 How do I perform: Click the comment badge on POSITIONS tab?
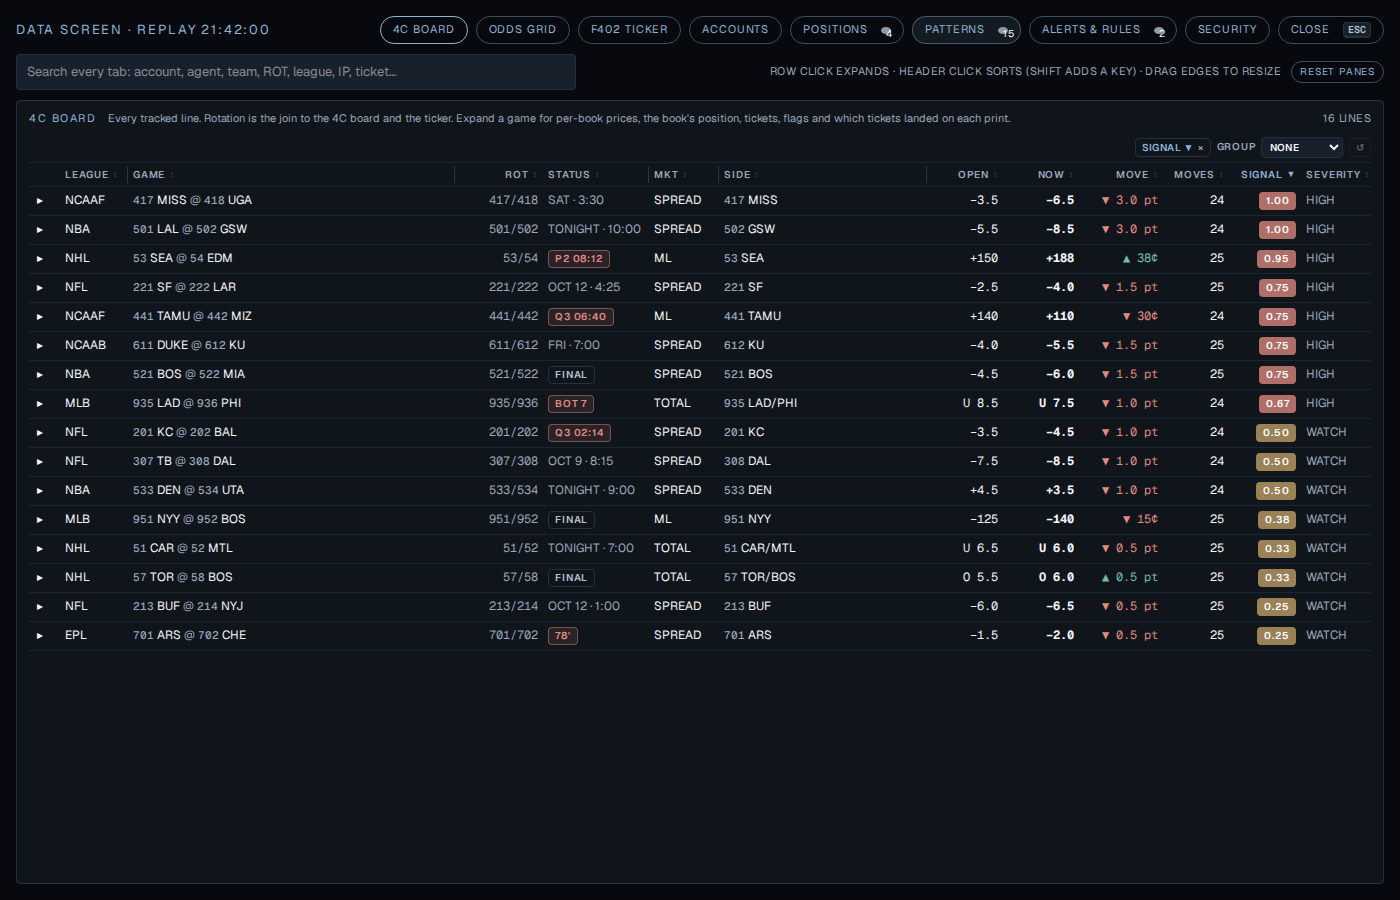click(886, 31)
